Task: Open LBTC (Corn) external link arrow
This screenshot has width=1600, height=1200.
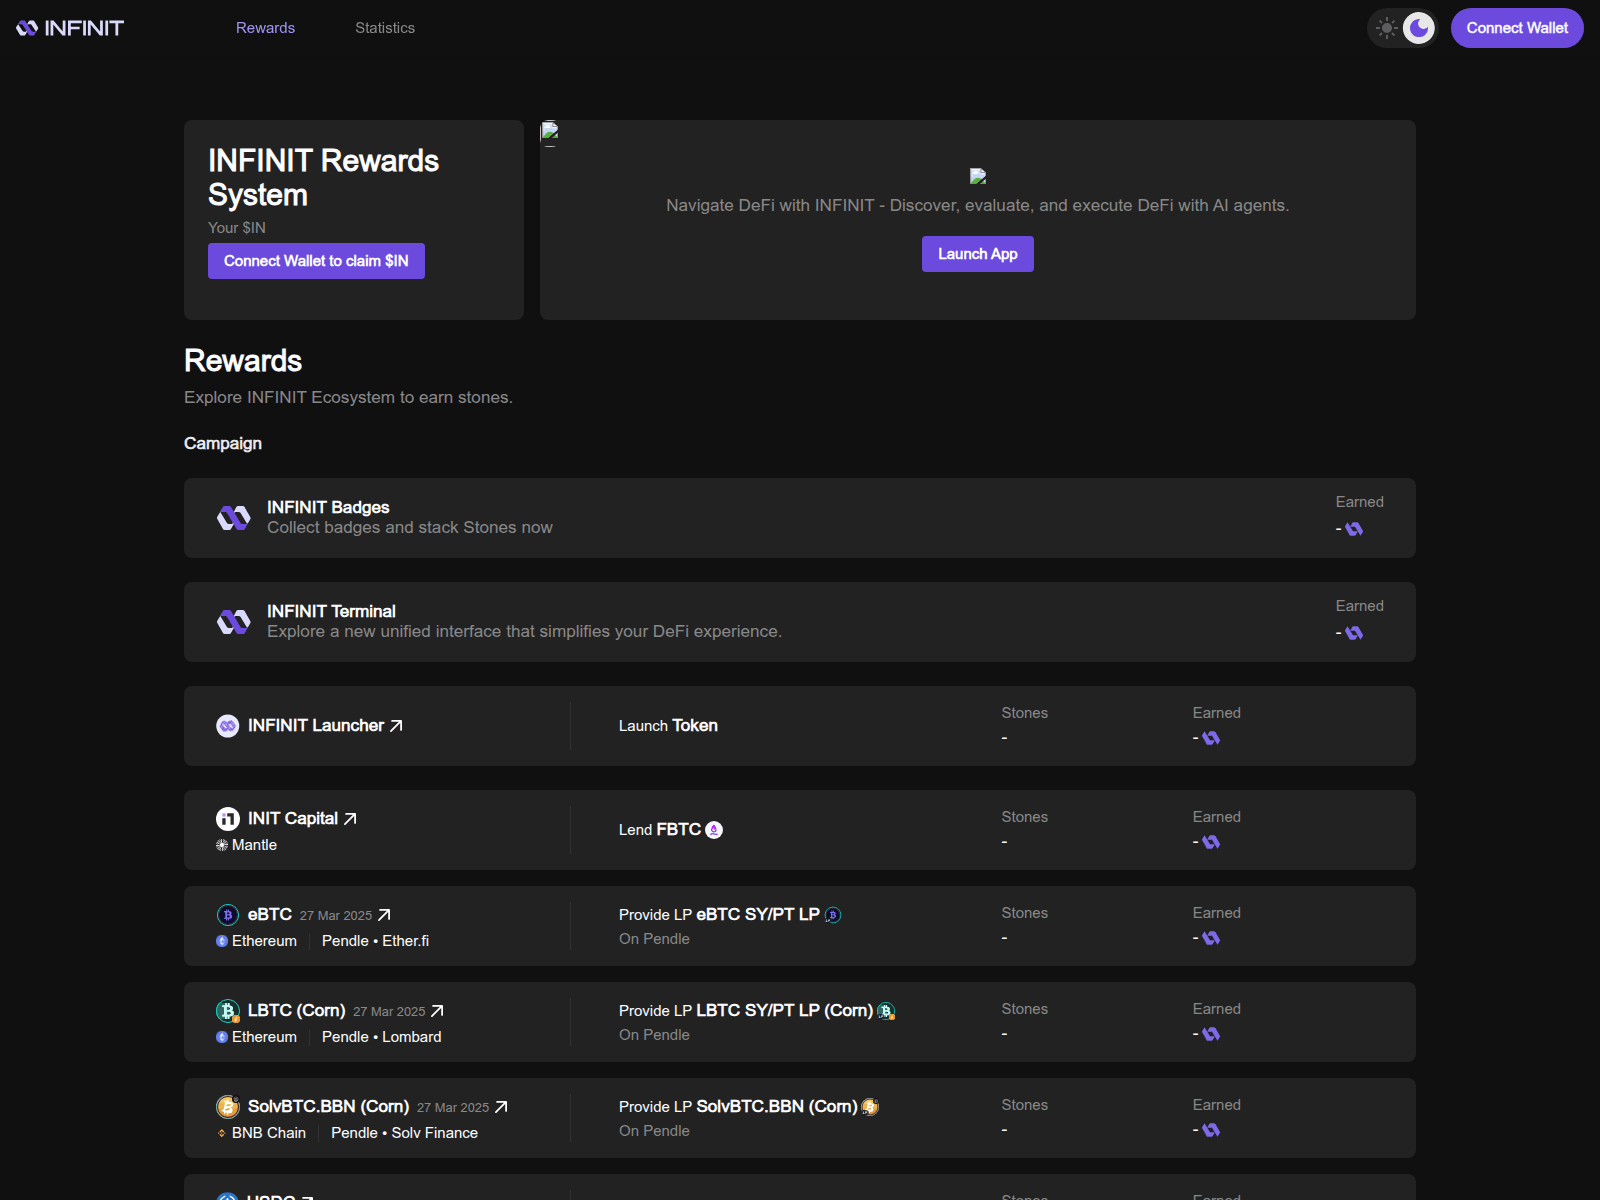Action: pos(437,1011)
